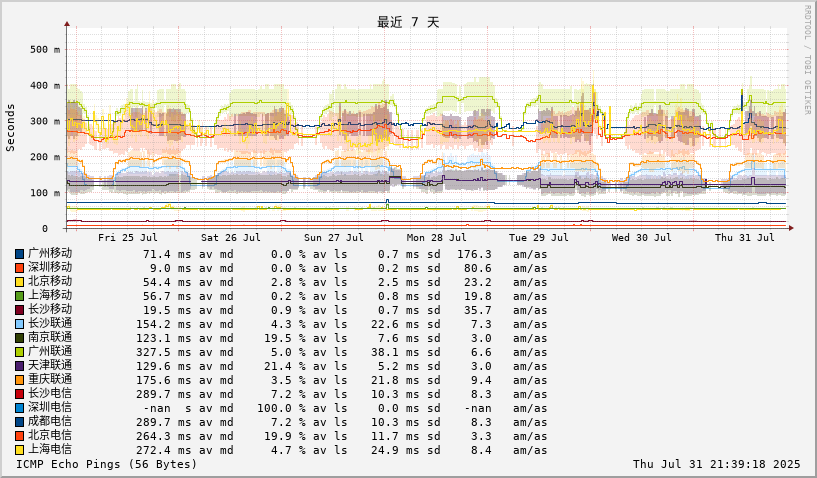
Task: Click the 南京联通 legend label
Action: pos(50,337)
